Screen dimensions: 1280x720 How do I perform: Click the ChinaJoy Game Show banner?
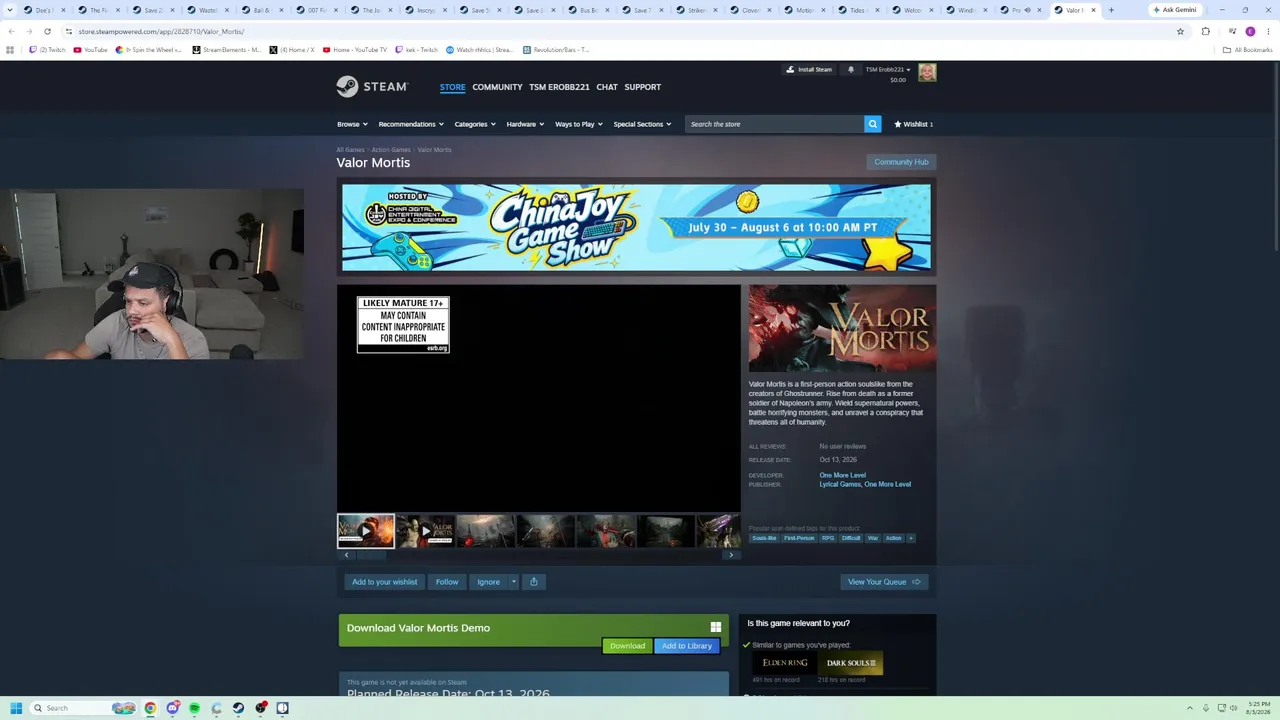click(x=636, y=227)
